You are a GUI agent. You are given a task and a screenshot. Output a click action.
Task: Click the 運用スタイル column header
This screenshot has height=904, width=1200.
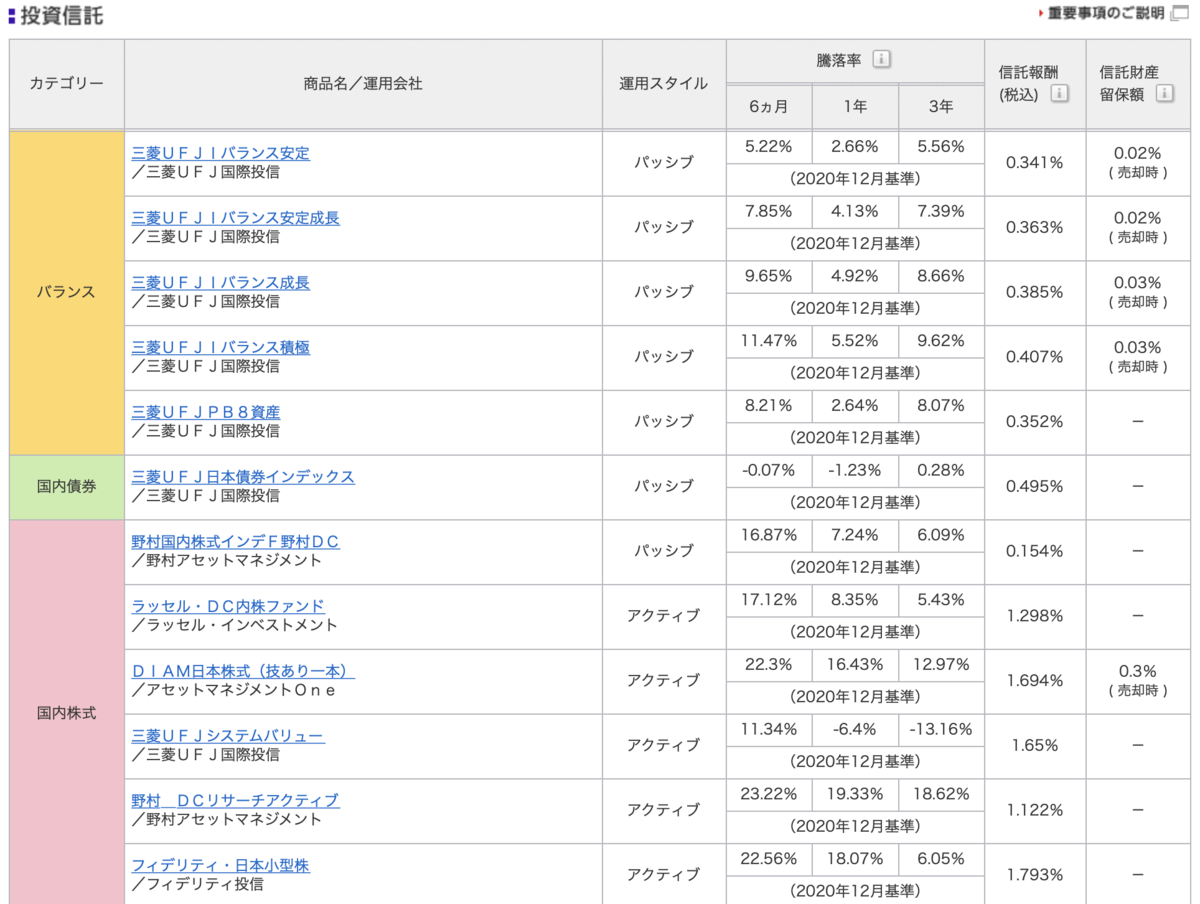tap(664, 84)
